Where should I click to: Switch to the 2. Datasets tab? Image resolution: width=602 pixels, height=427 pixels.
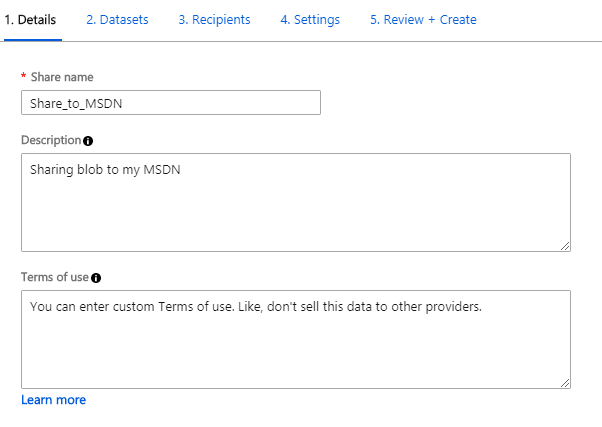[x=117, y=20]
